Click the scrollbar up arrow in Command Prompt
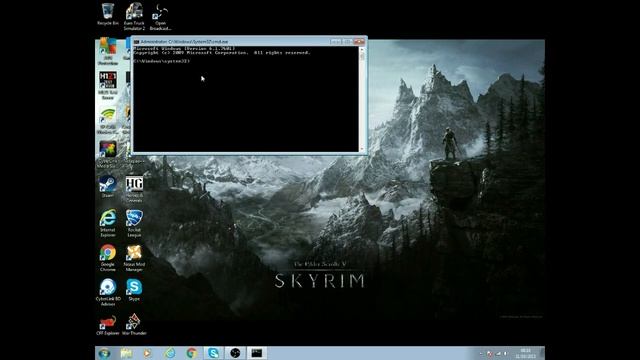This screenshot has width=640, height=360. (362, 50)
